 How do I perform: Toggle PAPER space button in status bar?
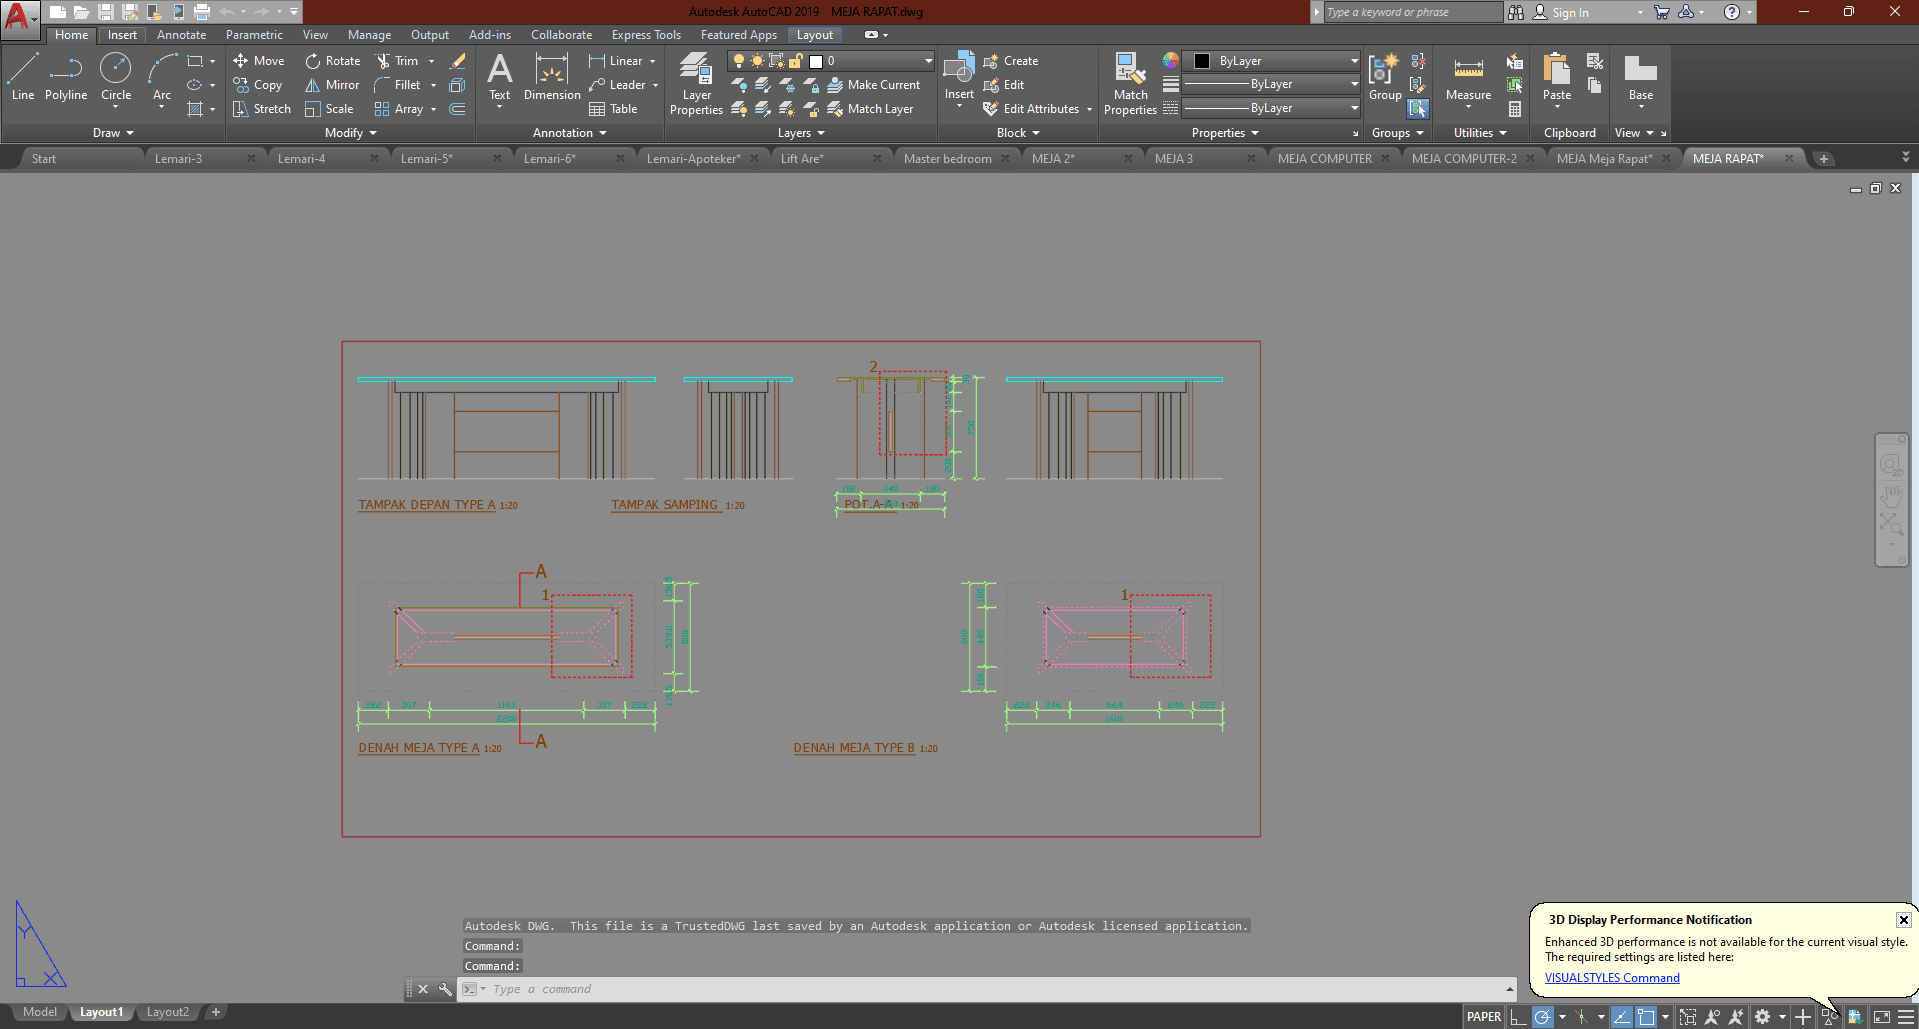tap(1483, 1017)
